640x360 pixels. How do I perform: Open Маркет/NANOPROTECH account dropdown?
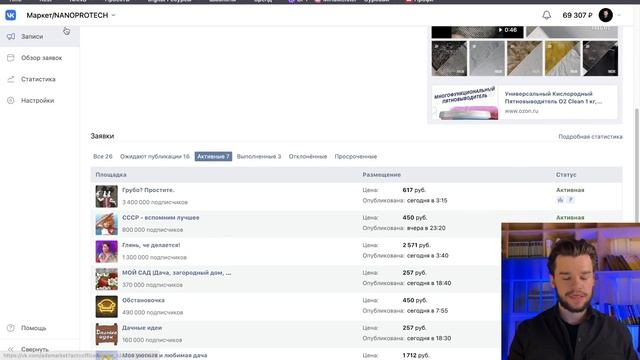71,15
